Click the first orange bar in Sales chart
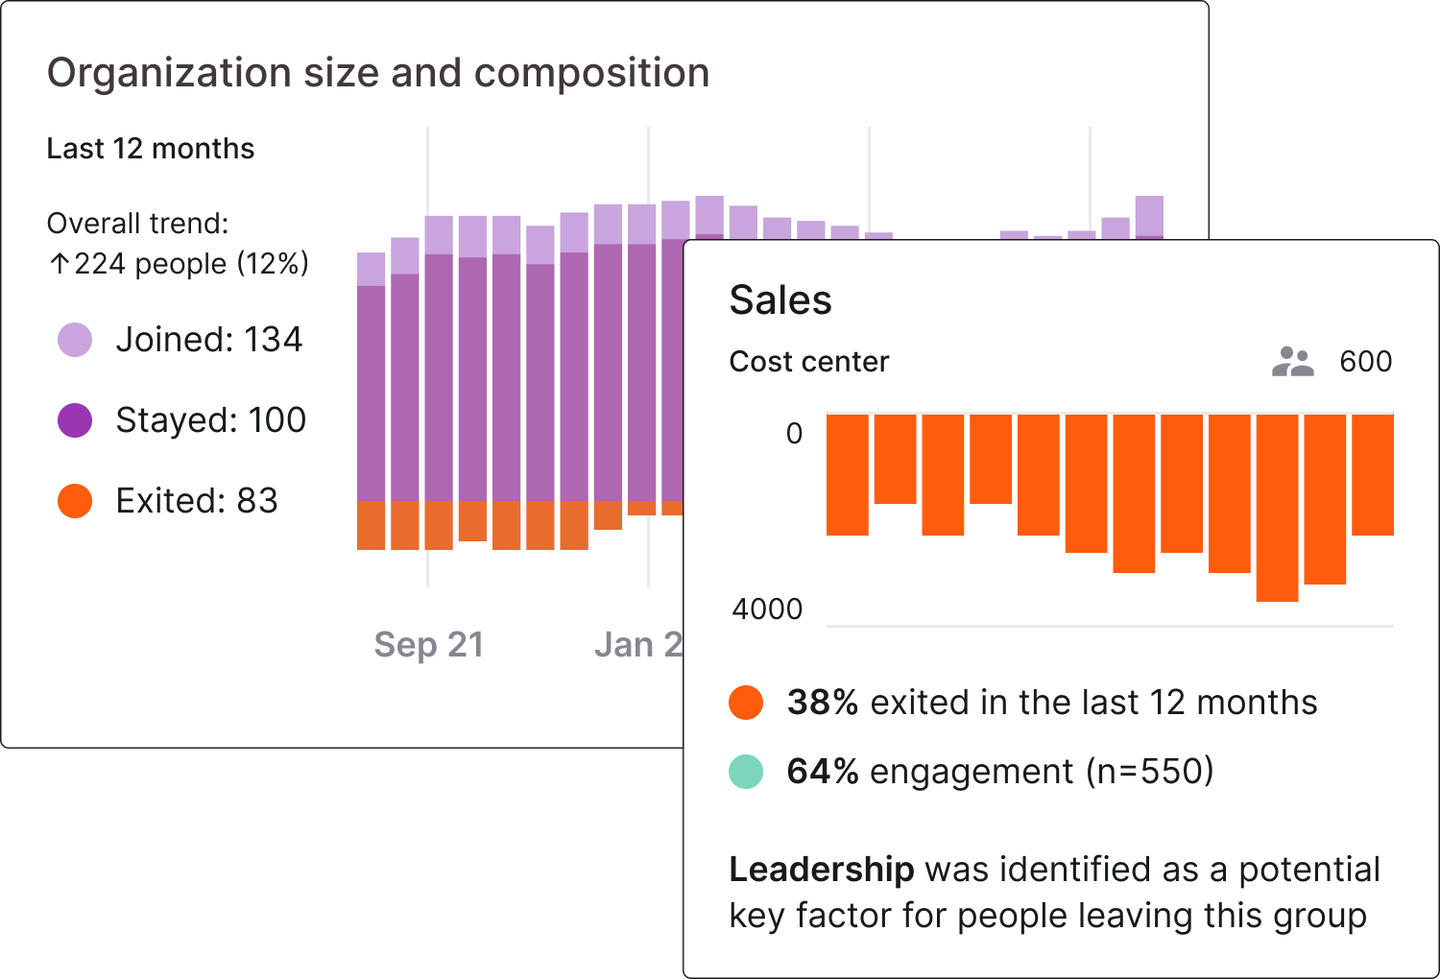The width and height of the screenshot is (1440, 979). [847, 475]
